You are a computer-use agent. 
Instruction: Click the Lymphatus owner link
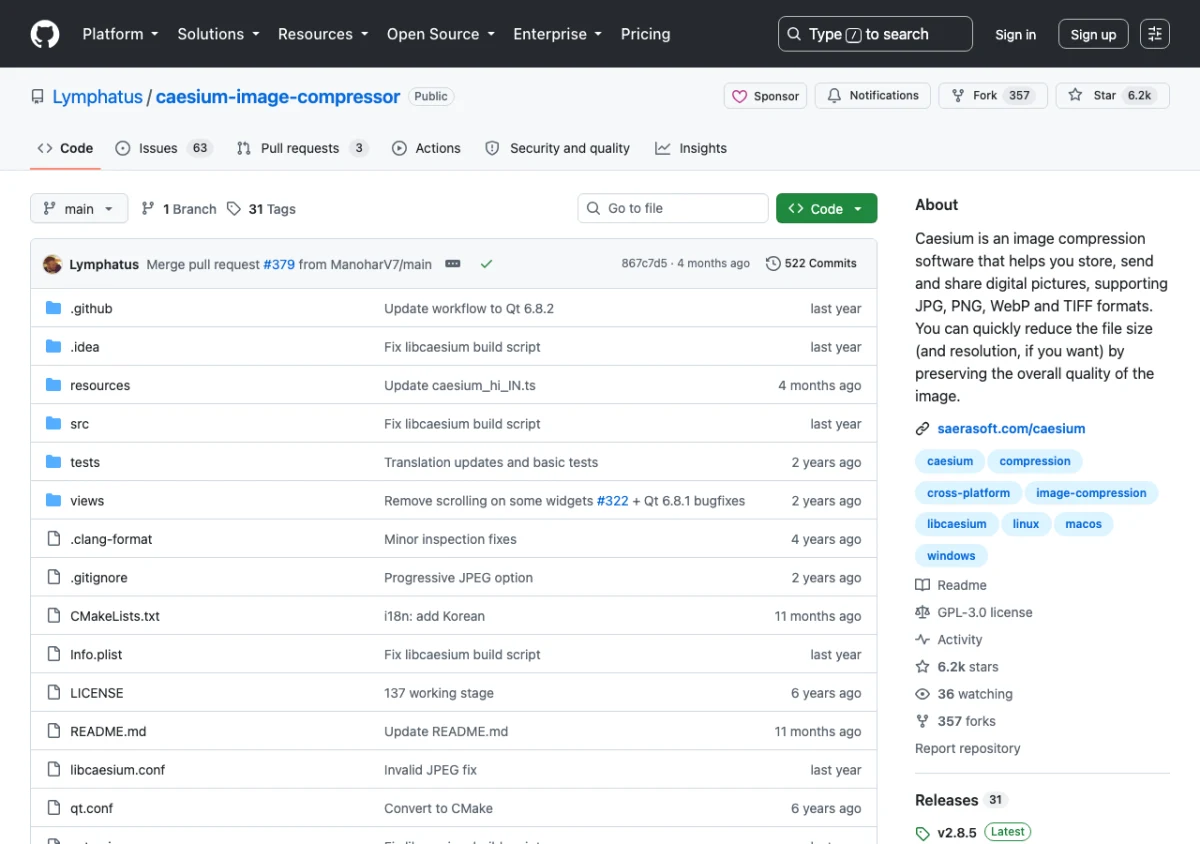point(97,97)
